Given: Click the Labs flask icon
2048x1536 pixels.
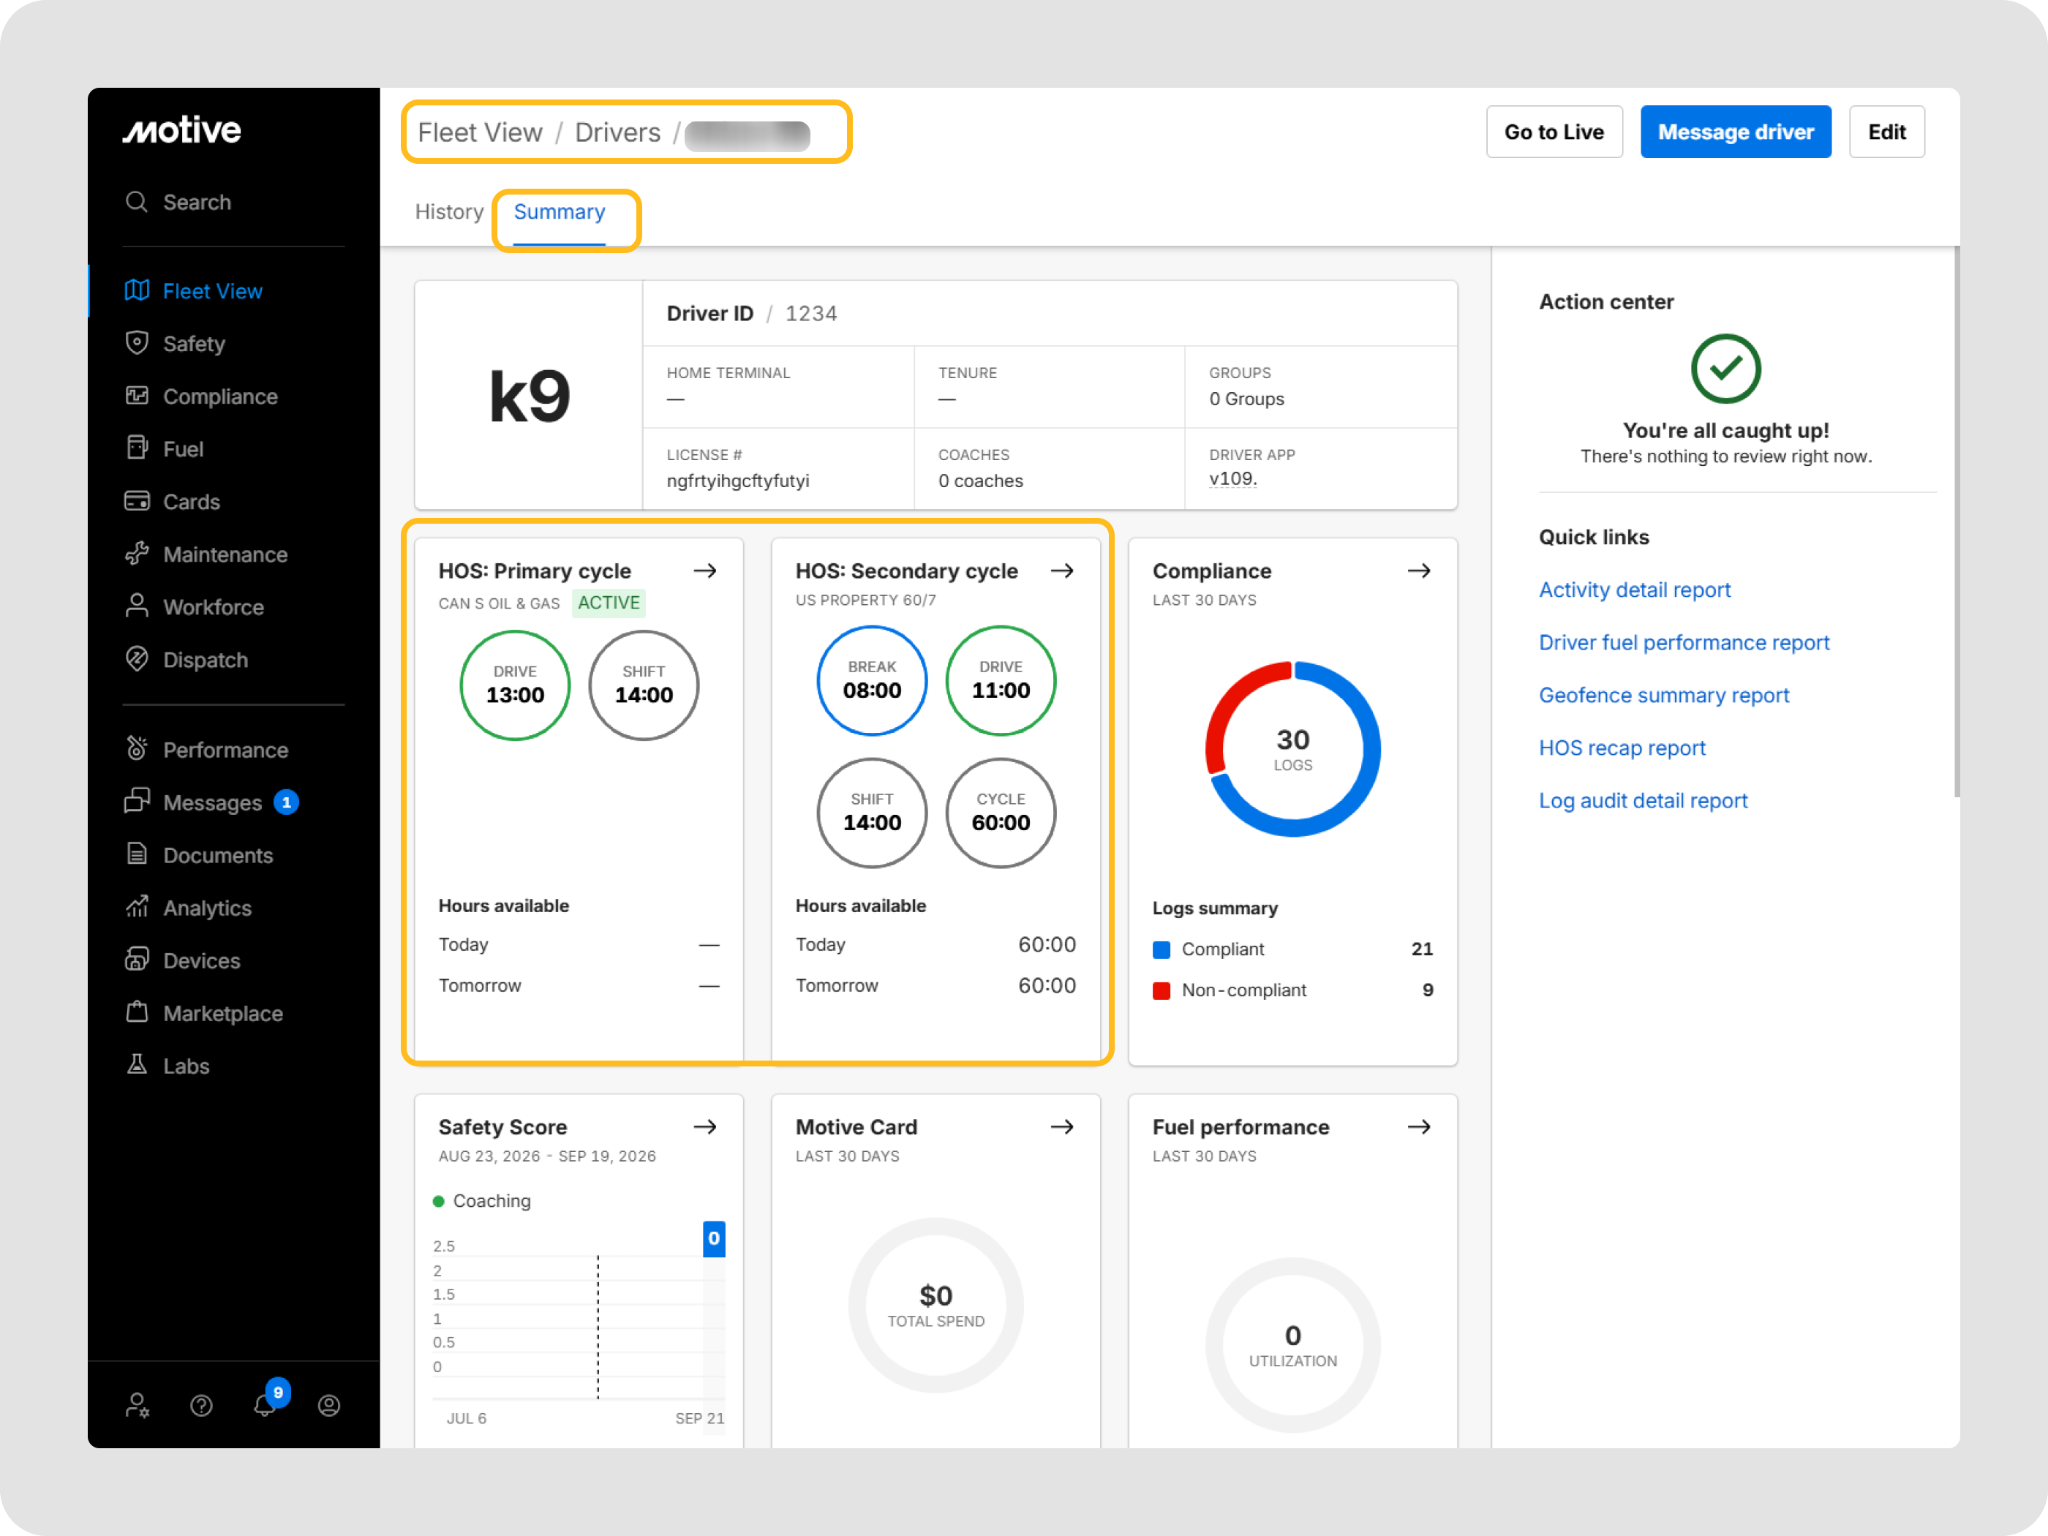Looking at the screenshot, I should 137,1065.
